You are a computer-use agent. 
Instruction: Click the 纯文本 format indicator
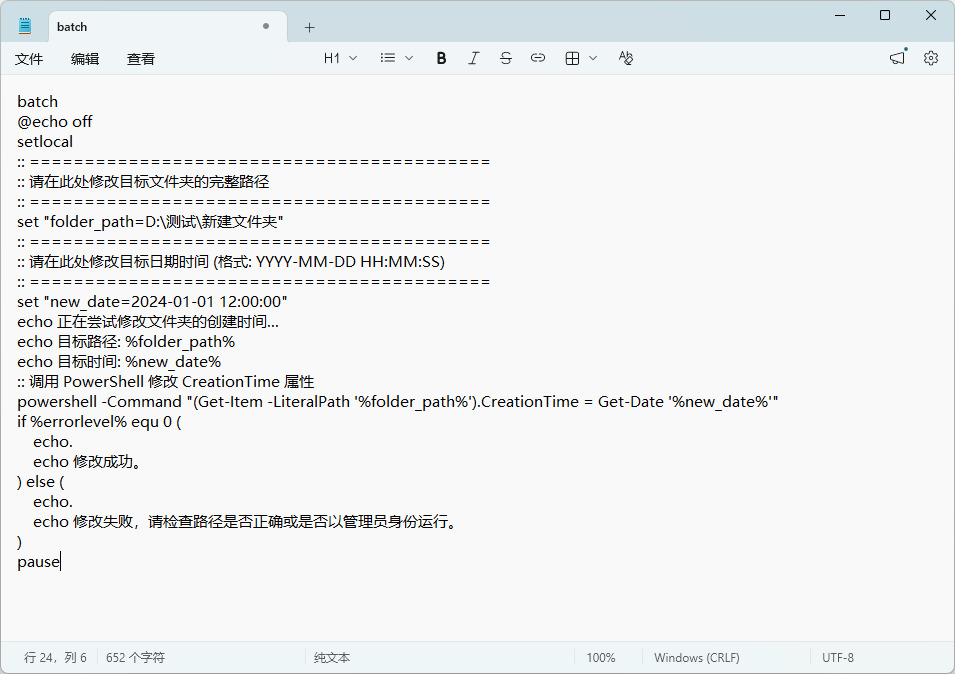pos(332,658)
